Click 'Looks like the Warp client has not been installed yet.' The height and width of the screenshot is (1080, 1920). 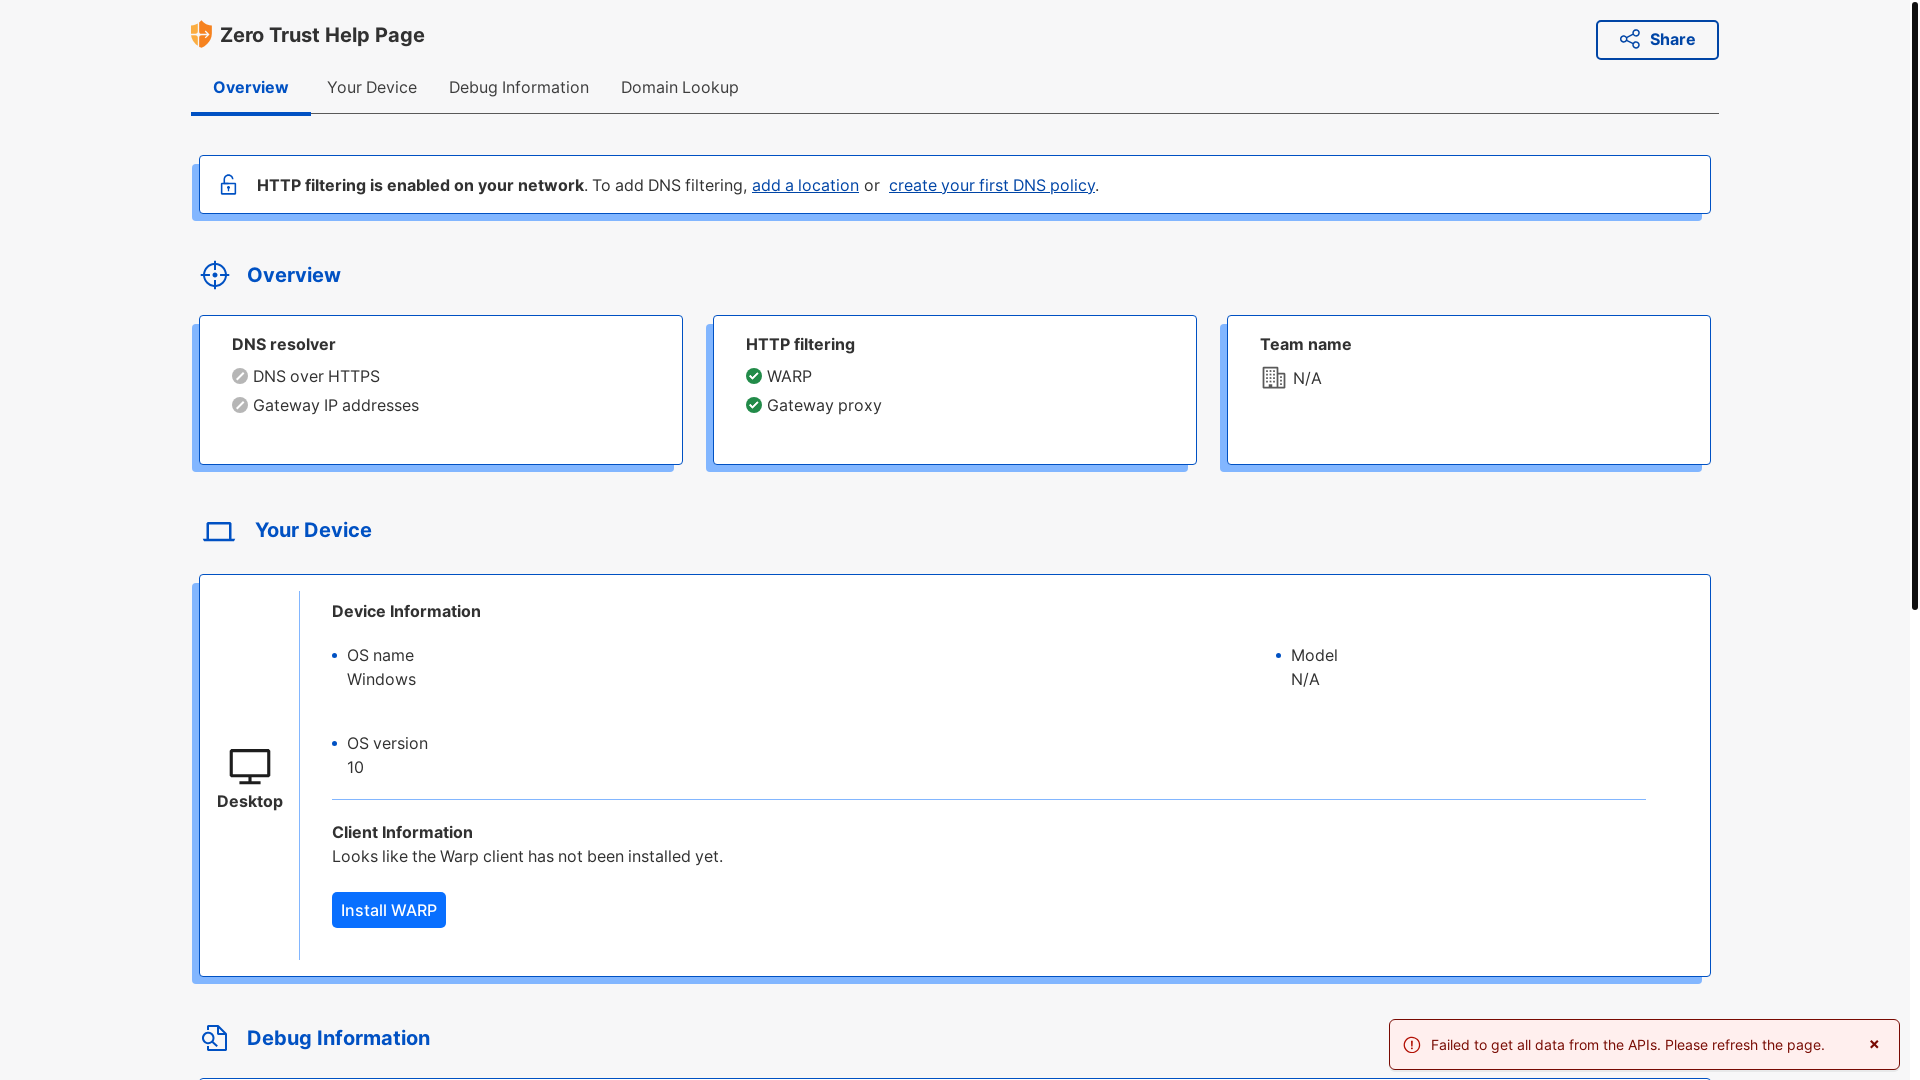(527, 856)
